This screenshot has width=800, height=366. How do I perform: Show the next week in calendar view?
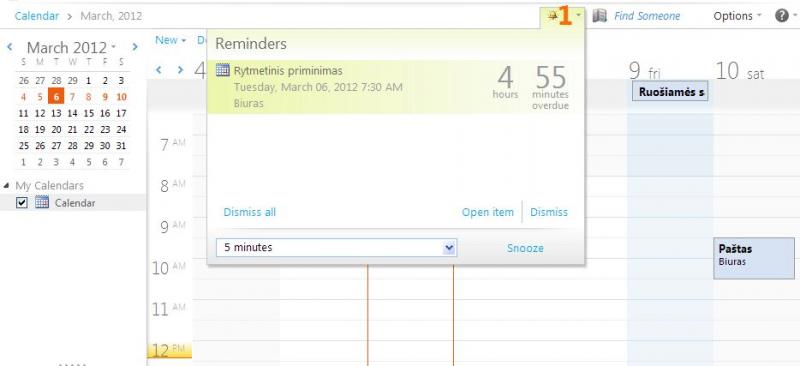[x=180, y=70]
